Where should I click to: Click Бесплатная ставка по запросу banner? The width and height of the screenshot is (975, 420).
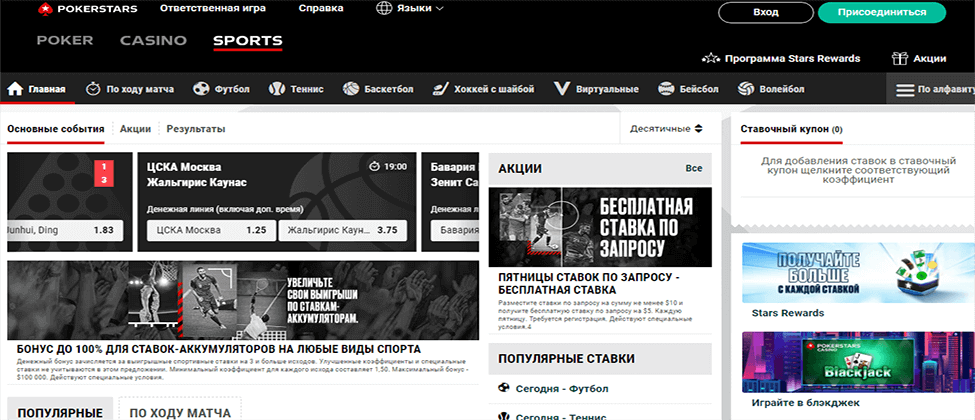(x=600, y=227)
